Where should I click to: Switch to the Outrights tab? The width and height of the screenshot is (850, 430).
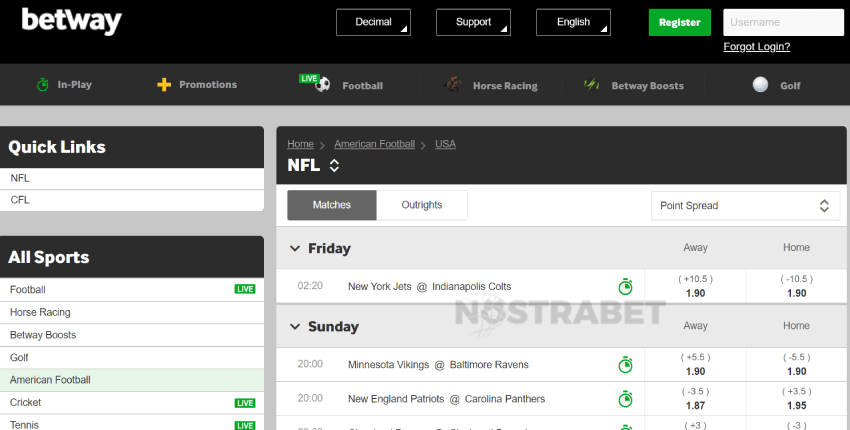pos(422,205)
